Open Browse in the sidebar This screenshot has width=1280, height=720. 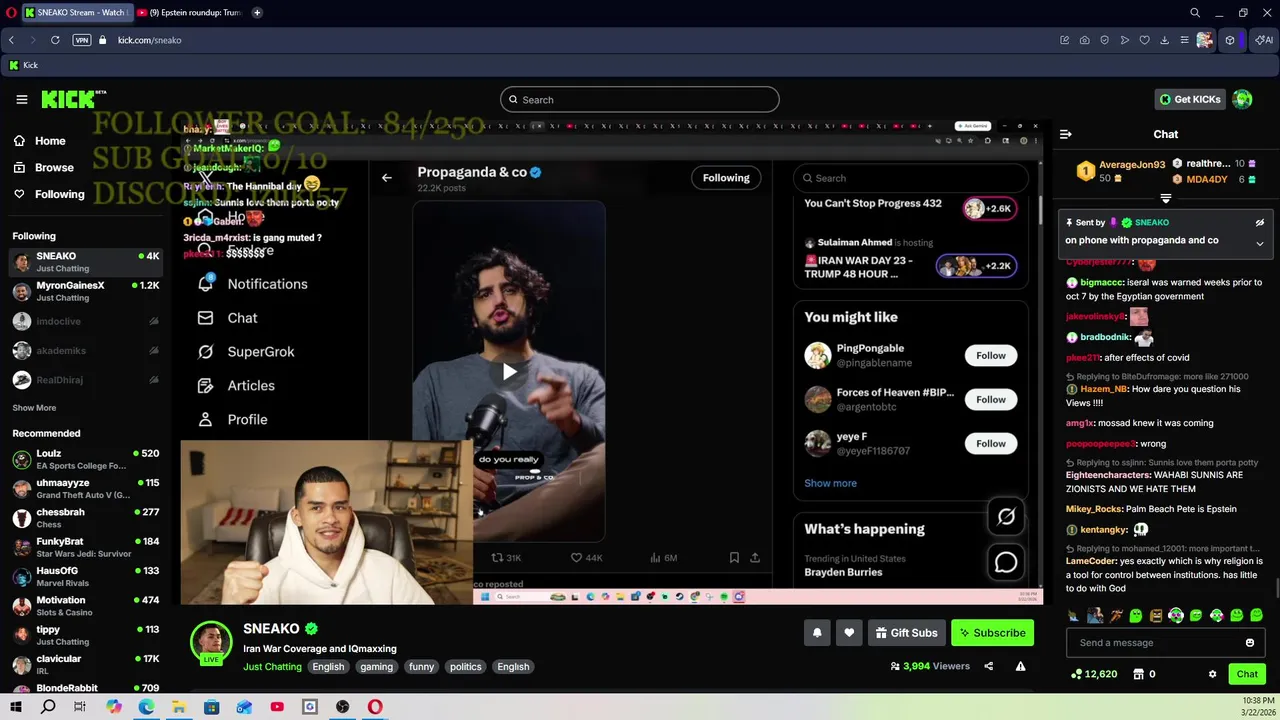[x=43, y=167]
